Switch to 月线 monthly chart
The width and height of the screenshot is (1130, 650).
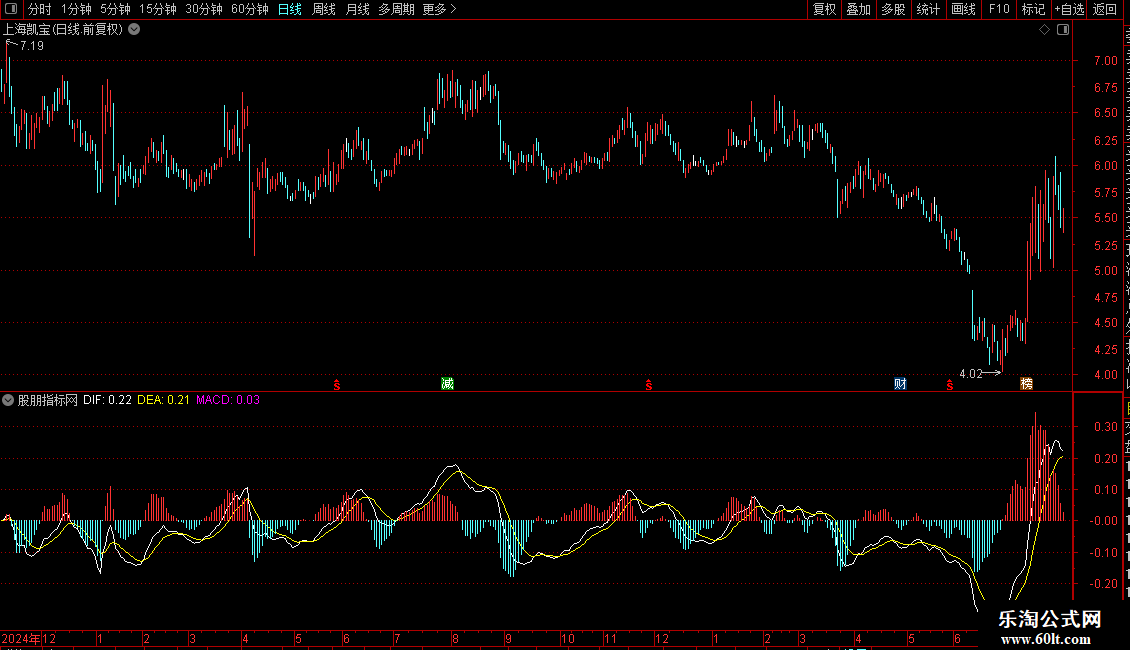(357, 9)
